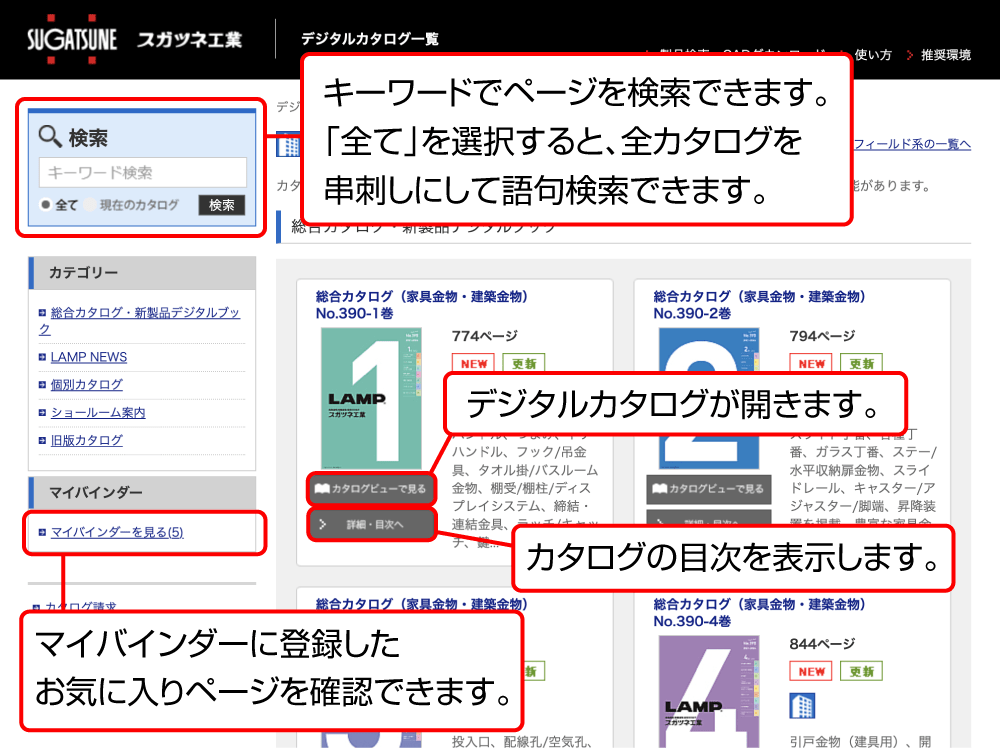1000x748 pixels.
Task: Open フィールド系の一覧へ link
Action: (913, 144)
